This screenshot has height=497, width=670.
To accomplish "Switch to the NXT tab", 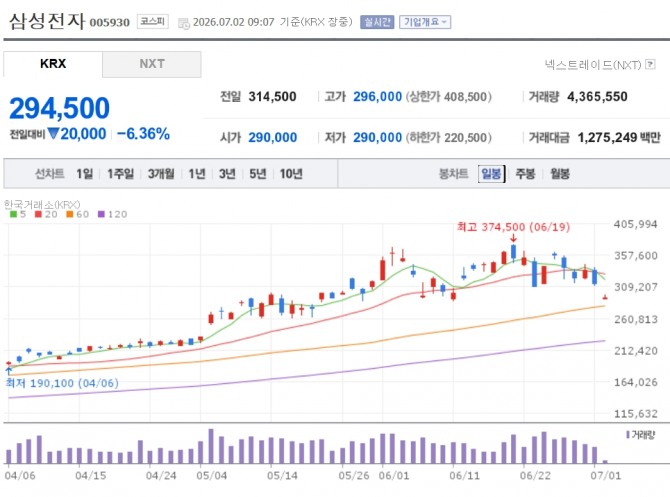I will coord(152,64).
